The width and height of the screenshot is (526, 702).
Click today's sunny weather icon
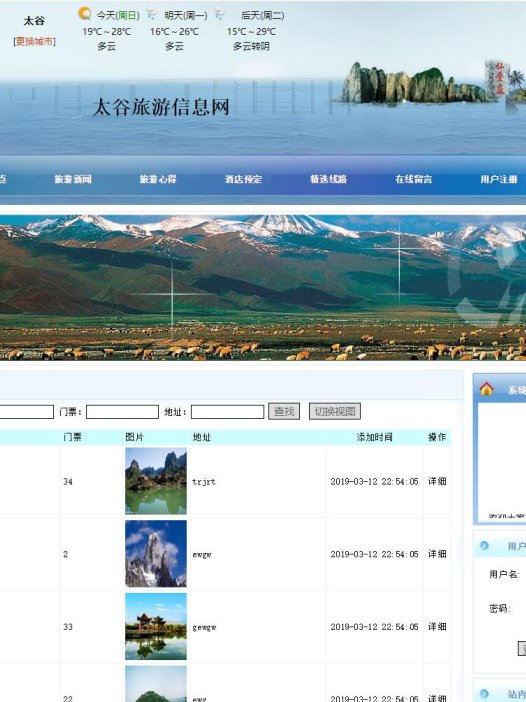(x=85, y=13)
